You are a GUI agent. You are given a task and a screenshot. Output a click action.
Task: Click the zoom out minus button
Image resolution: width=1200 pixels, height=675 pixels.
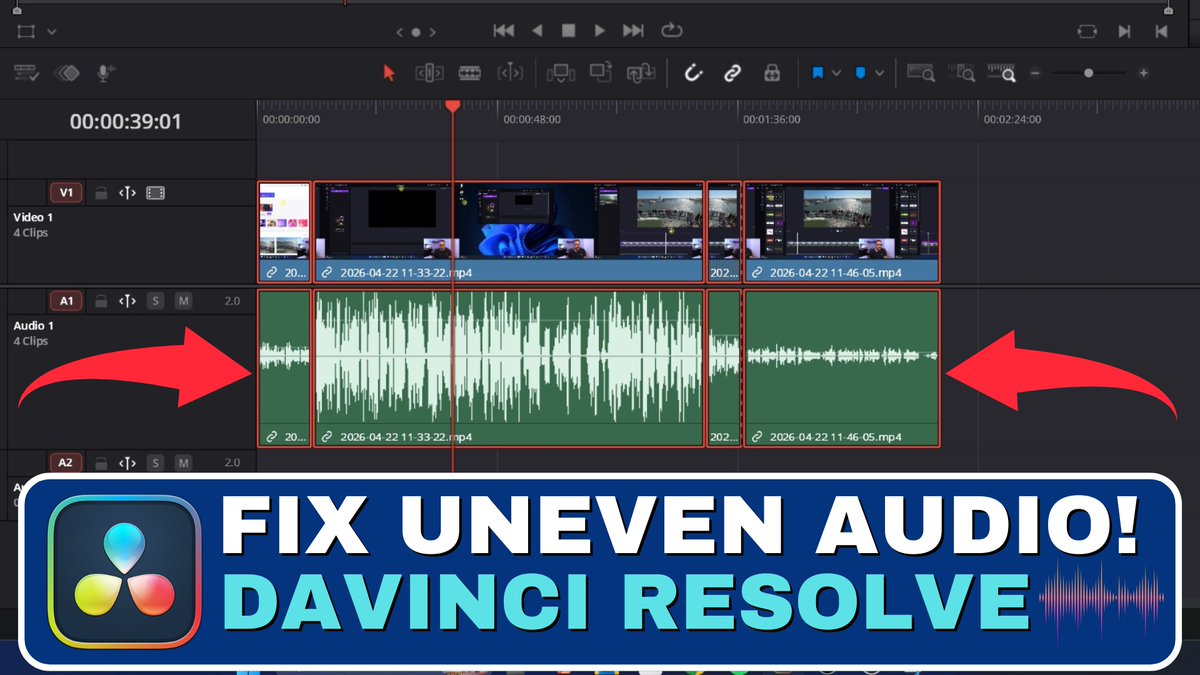pos(1035,73)
